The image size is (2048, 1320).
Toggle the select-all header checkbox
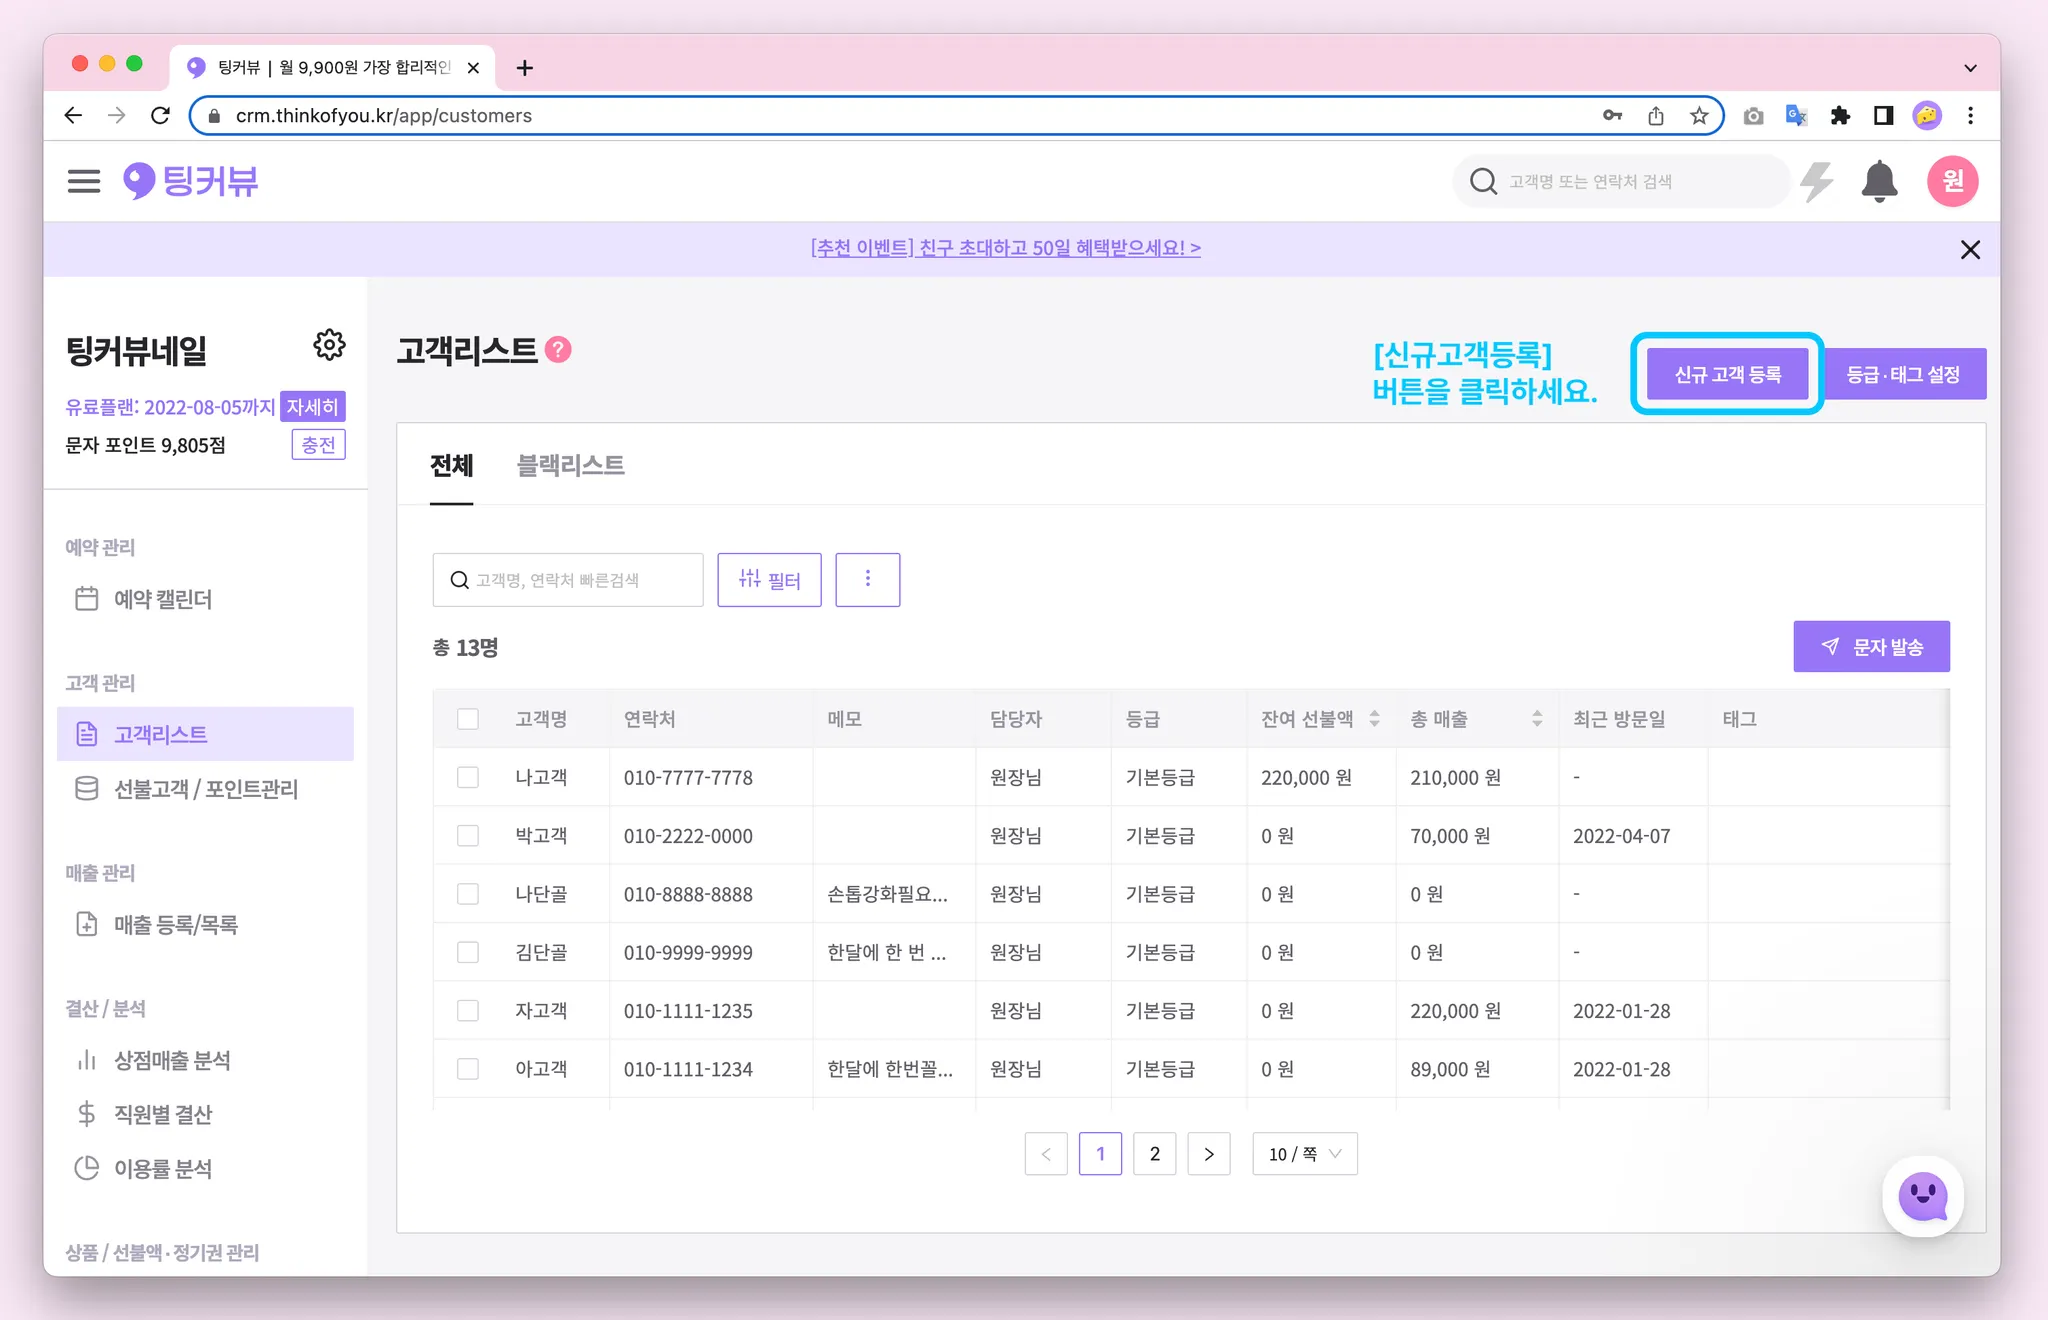pyautogui.click(x=468, y=719)
